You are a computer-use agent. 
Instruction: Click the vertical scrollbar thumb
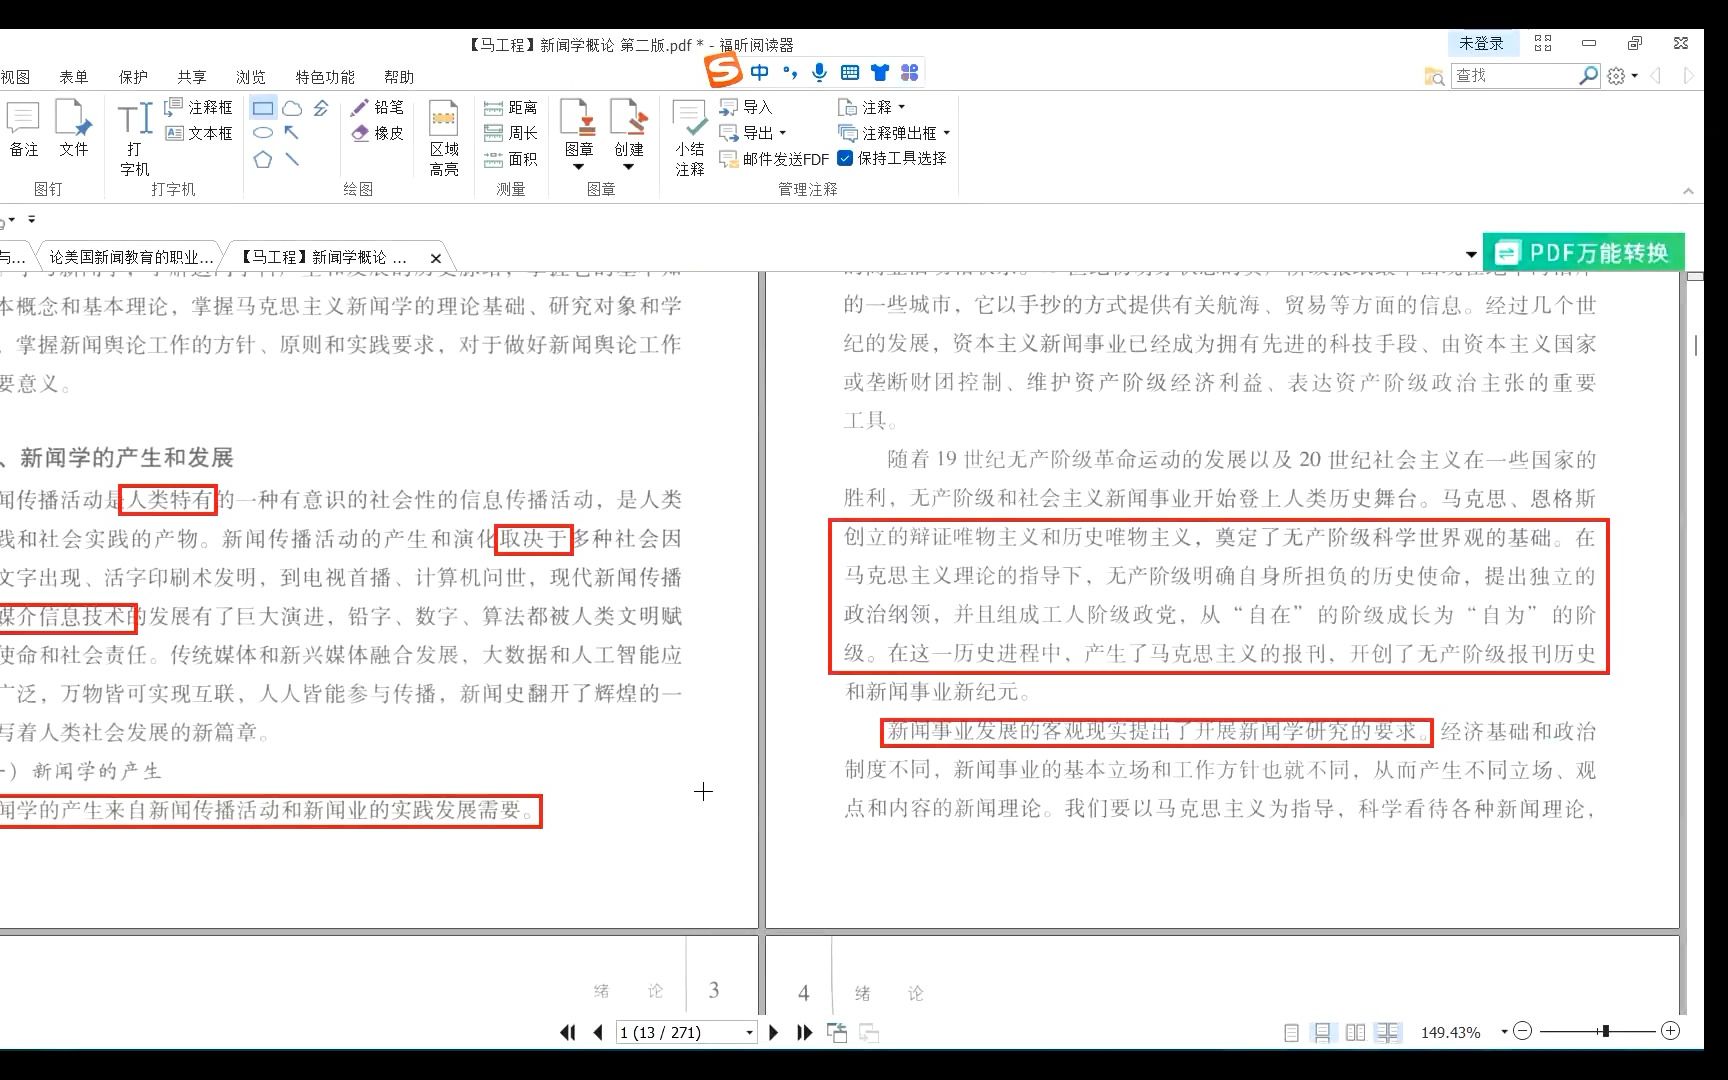(x=1696, y=345)
